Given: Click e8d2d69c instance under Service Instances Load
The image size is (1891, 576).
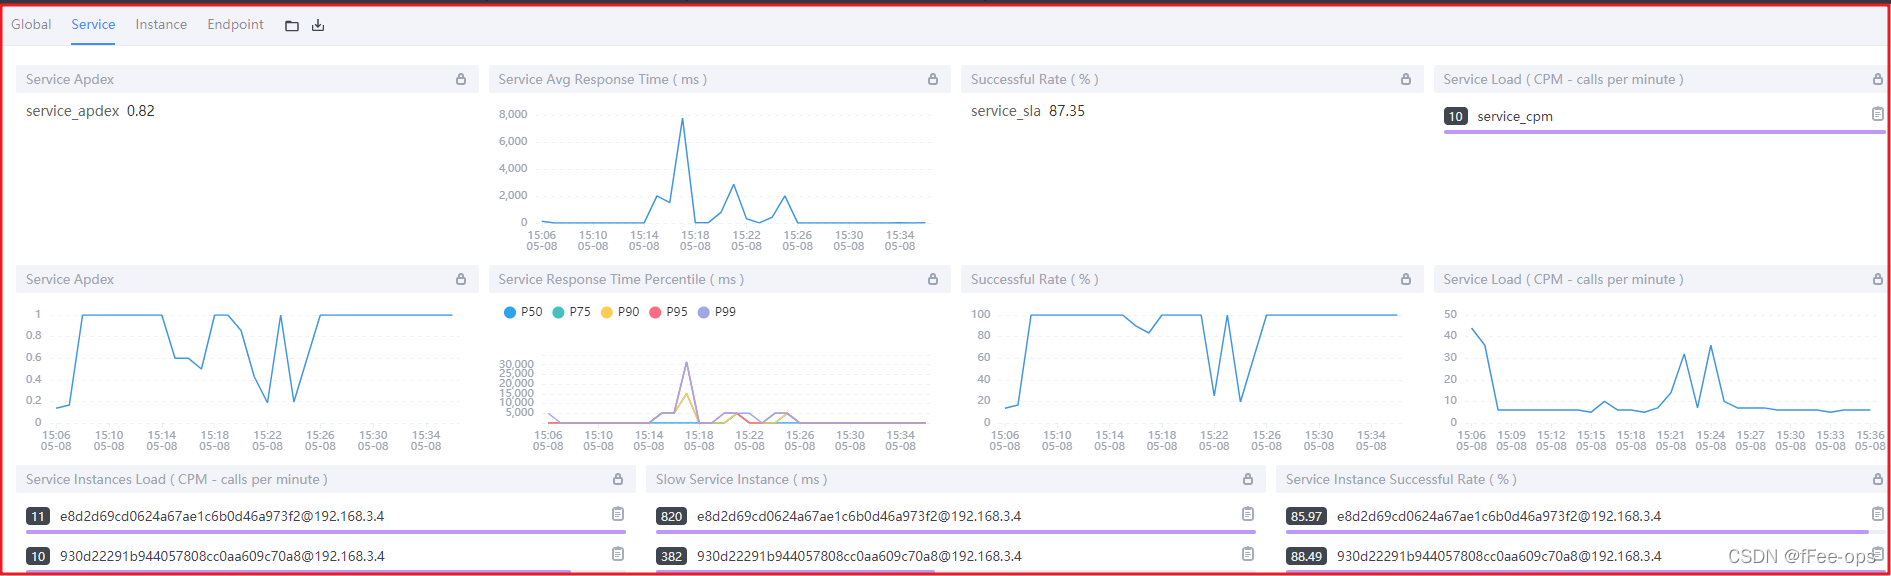Looking at the screenshot, I should coord(222,516).
